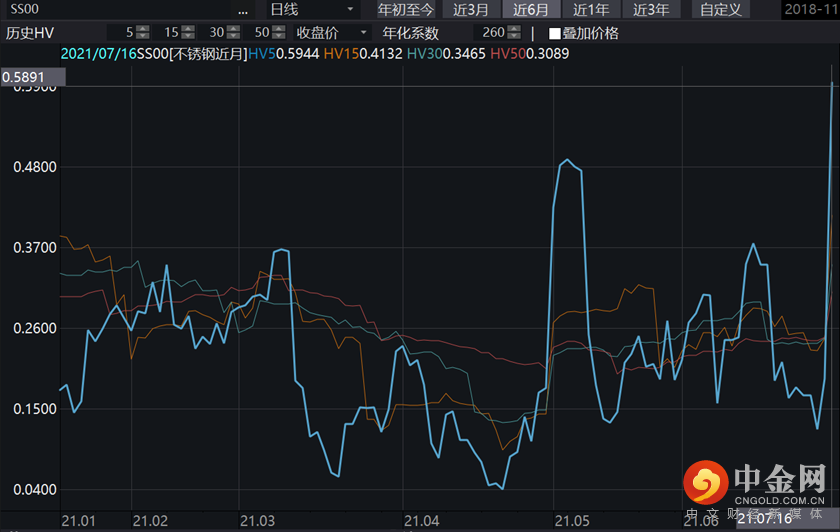Click the ellipsis symbol search button
The height and width of the screenshot is (532, 840).
pos(244,10)
